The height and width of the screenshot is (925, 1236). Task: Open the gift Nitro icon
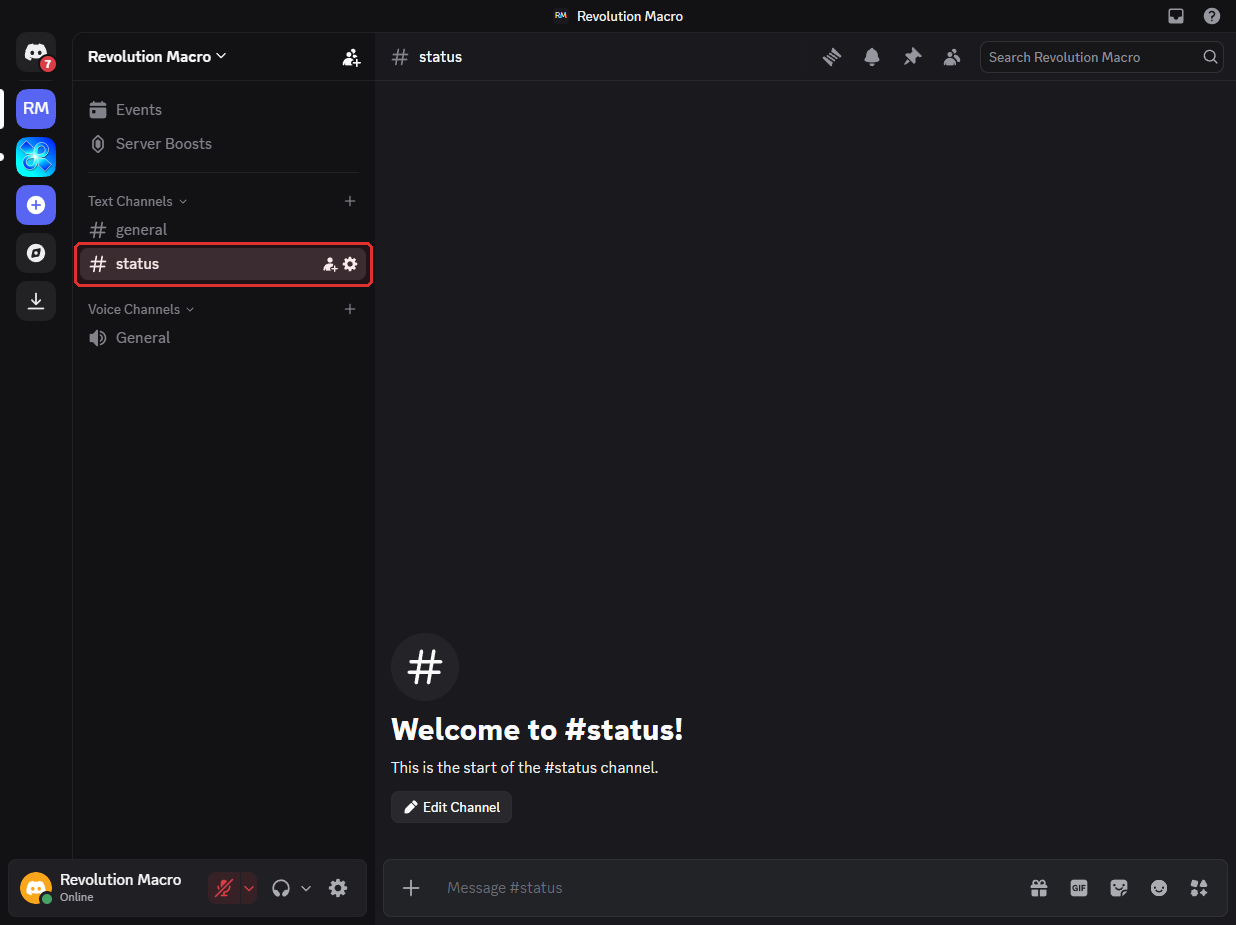(x=1039, y=888)
